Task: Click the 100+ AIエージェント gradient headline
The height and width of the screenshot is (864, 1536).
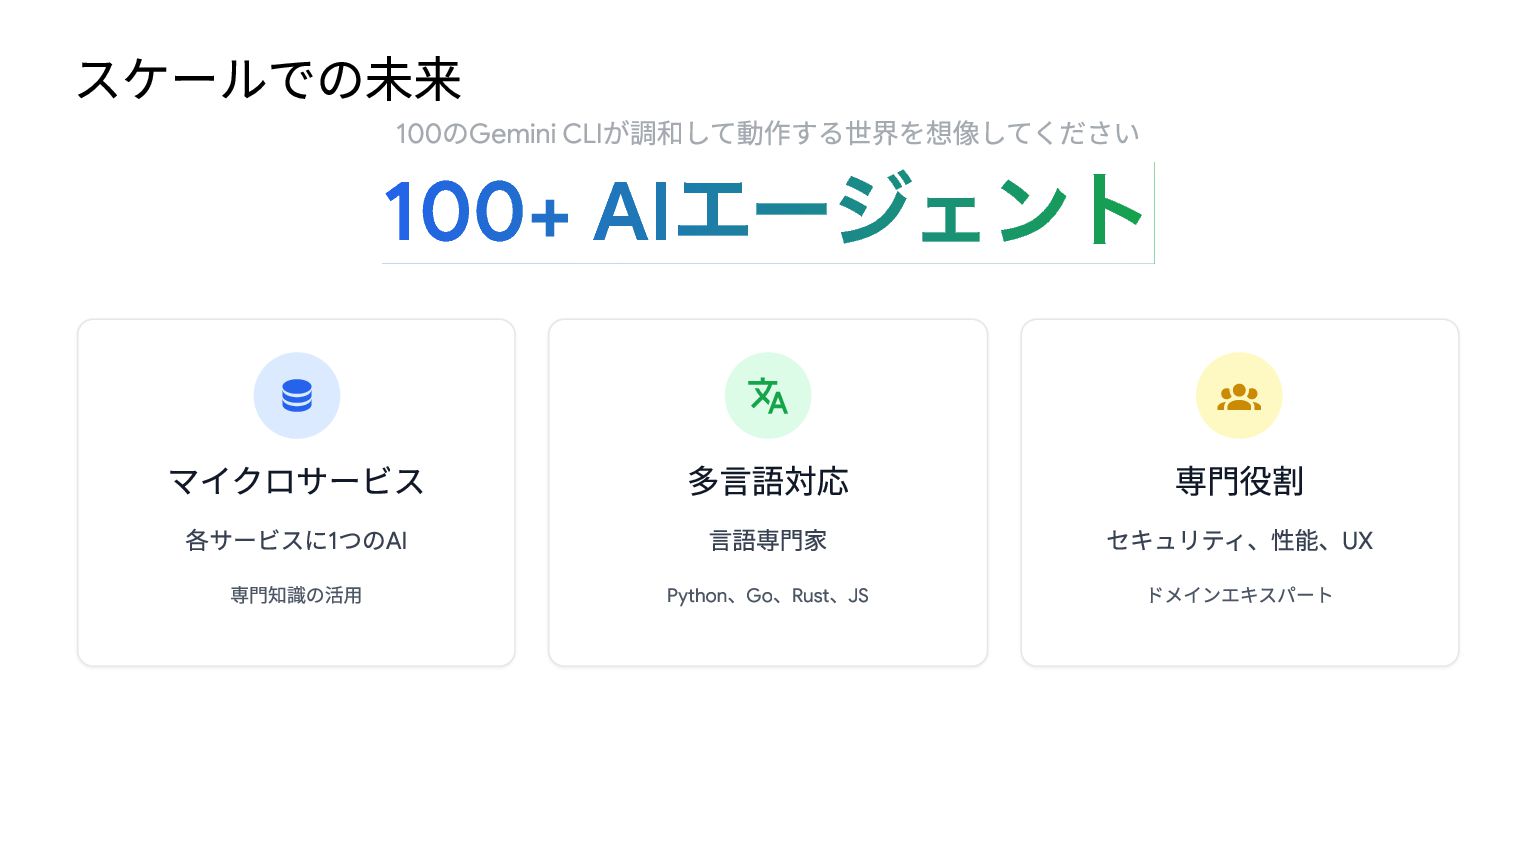Action: pyautogui.click(x=768, y=211)
